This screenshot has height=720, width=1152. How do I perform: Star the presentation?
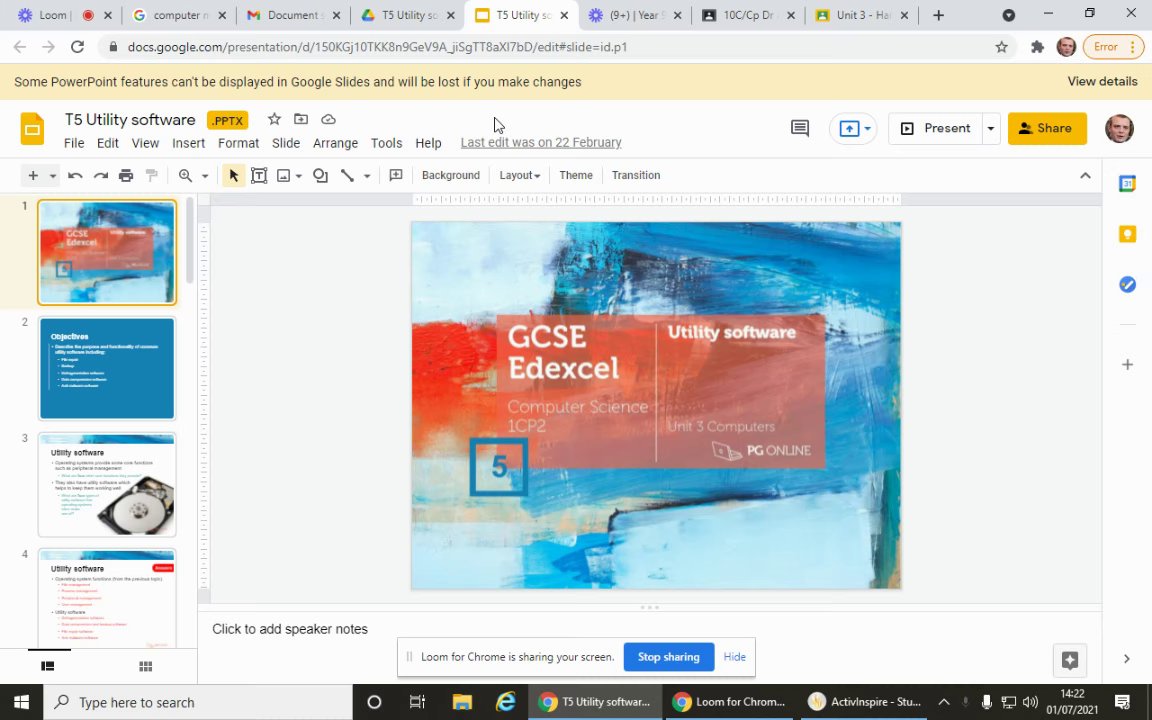[x=274, y=119]
